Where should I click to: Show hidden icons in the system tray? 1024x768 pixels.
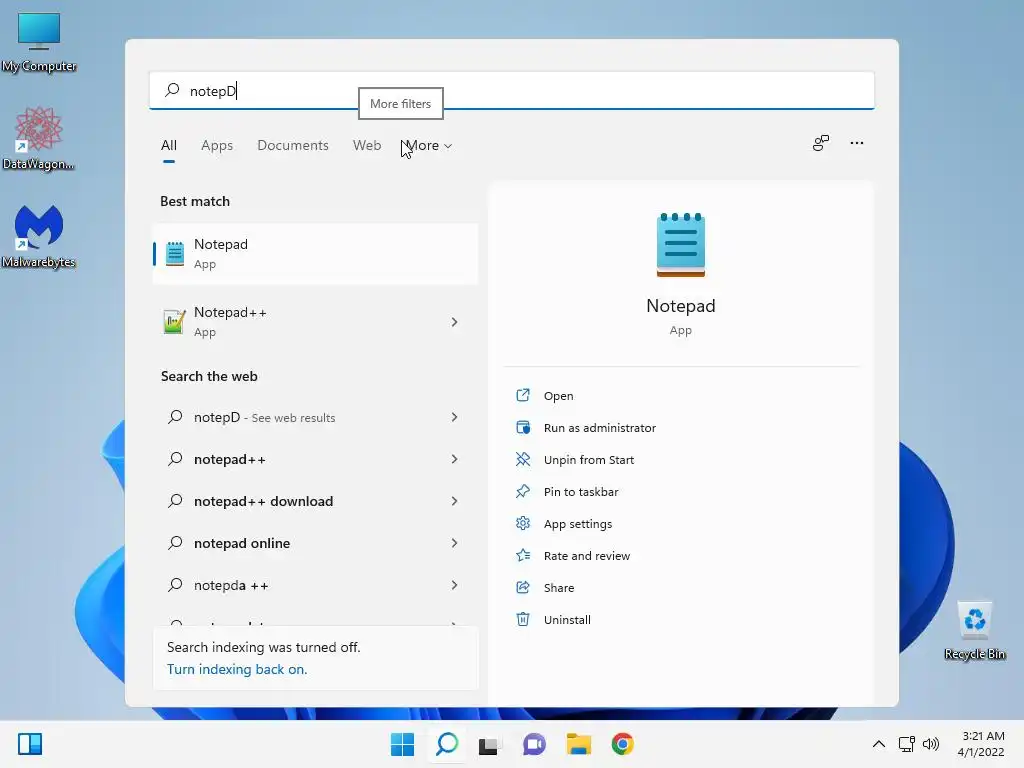(879, 744)
